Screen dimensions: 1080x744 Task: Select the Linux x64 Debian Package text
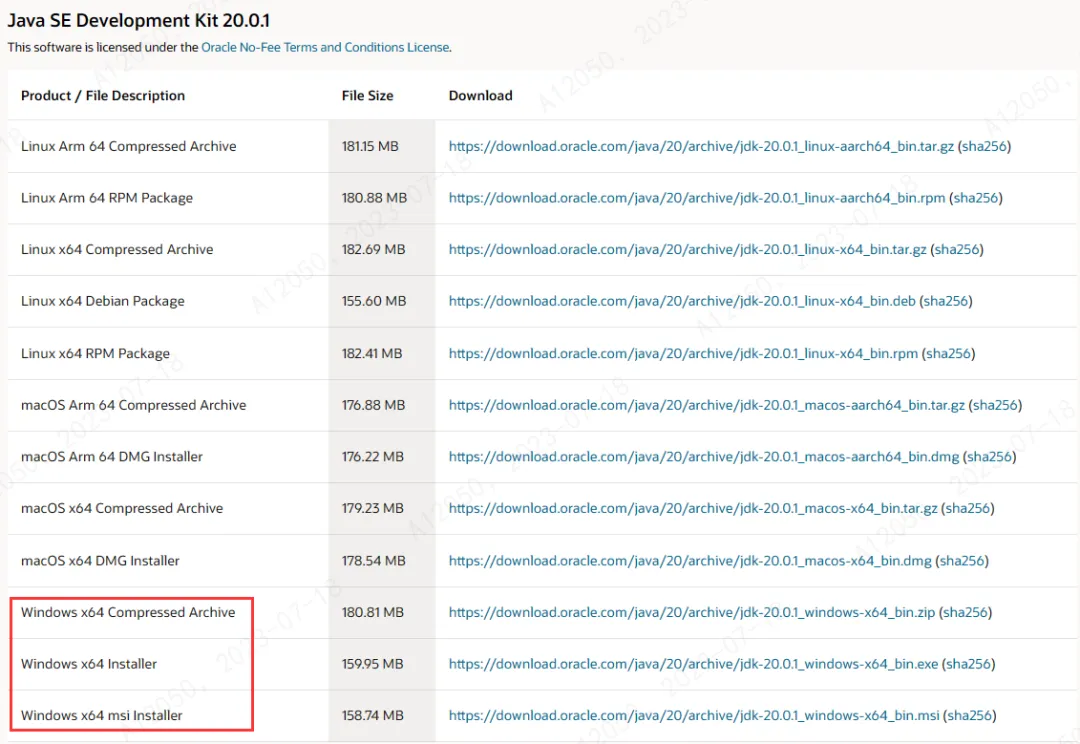tap(103, 301)
